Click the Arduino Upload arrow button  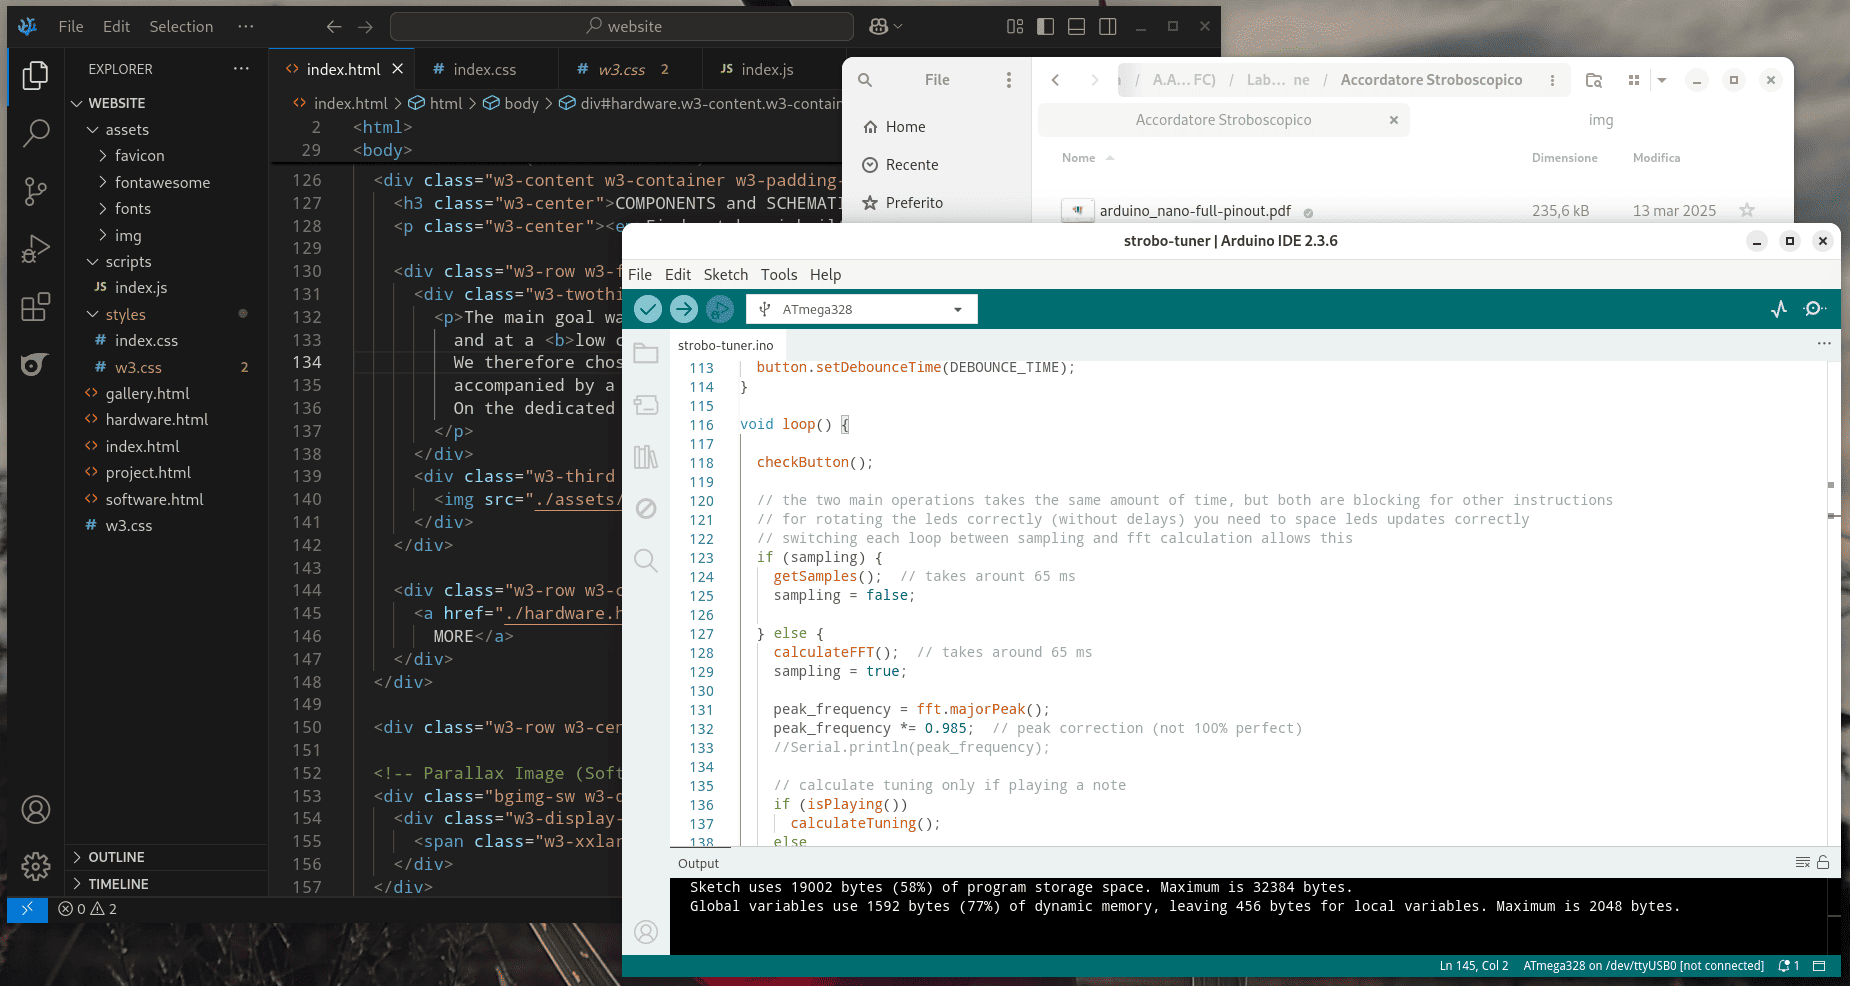pos(684,309)
